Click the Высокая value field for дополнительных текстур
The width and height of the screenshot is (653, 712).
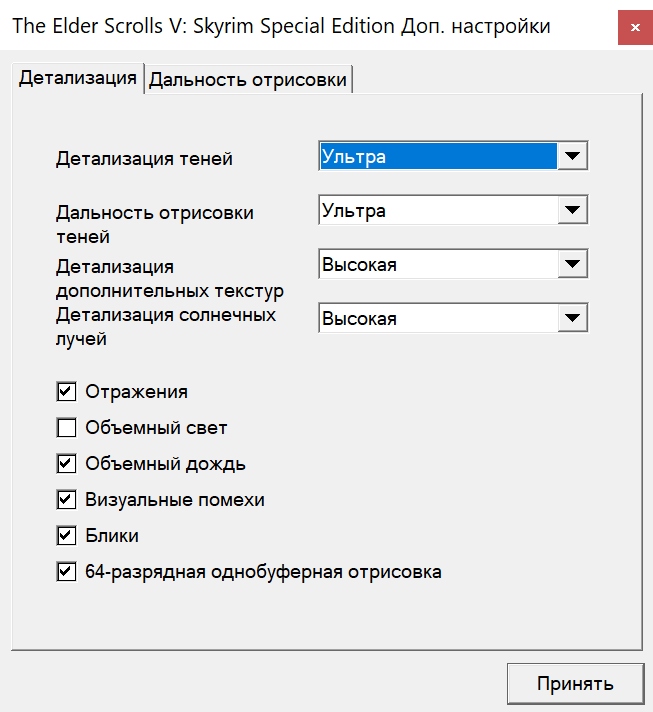438,265
